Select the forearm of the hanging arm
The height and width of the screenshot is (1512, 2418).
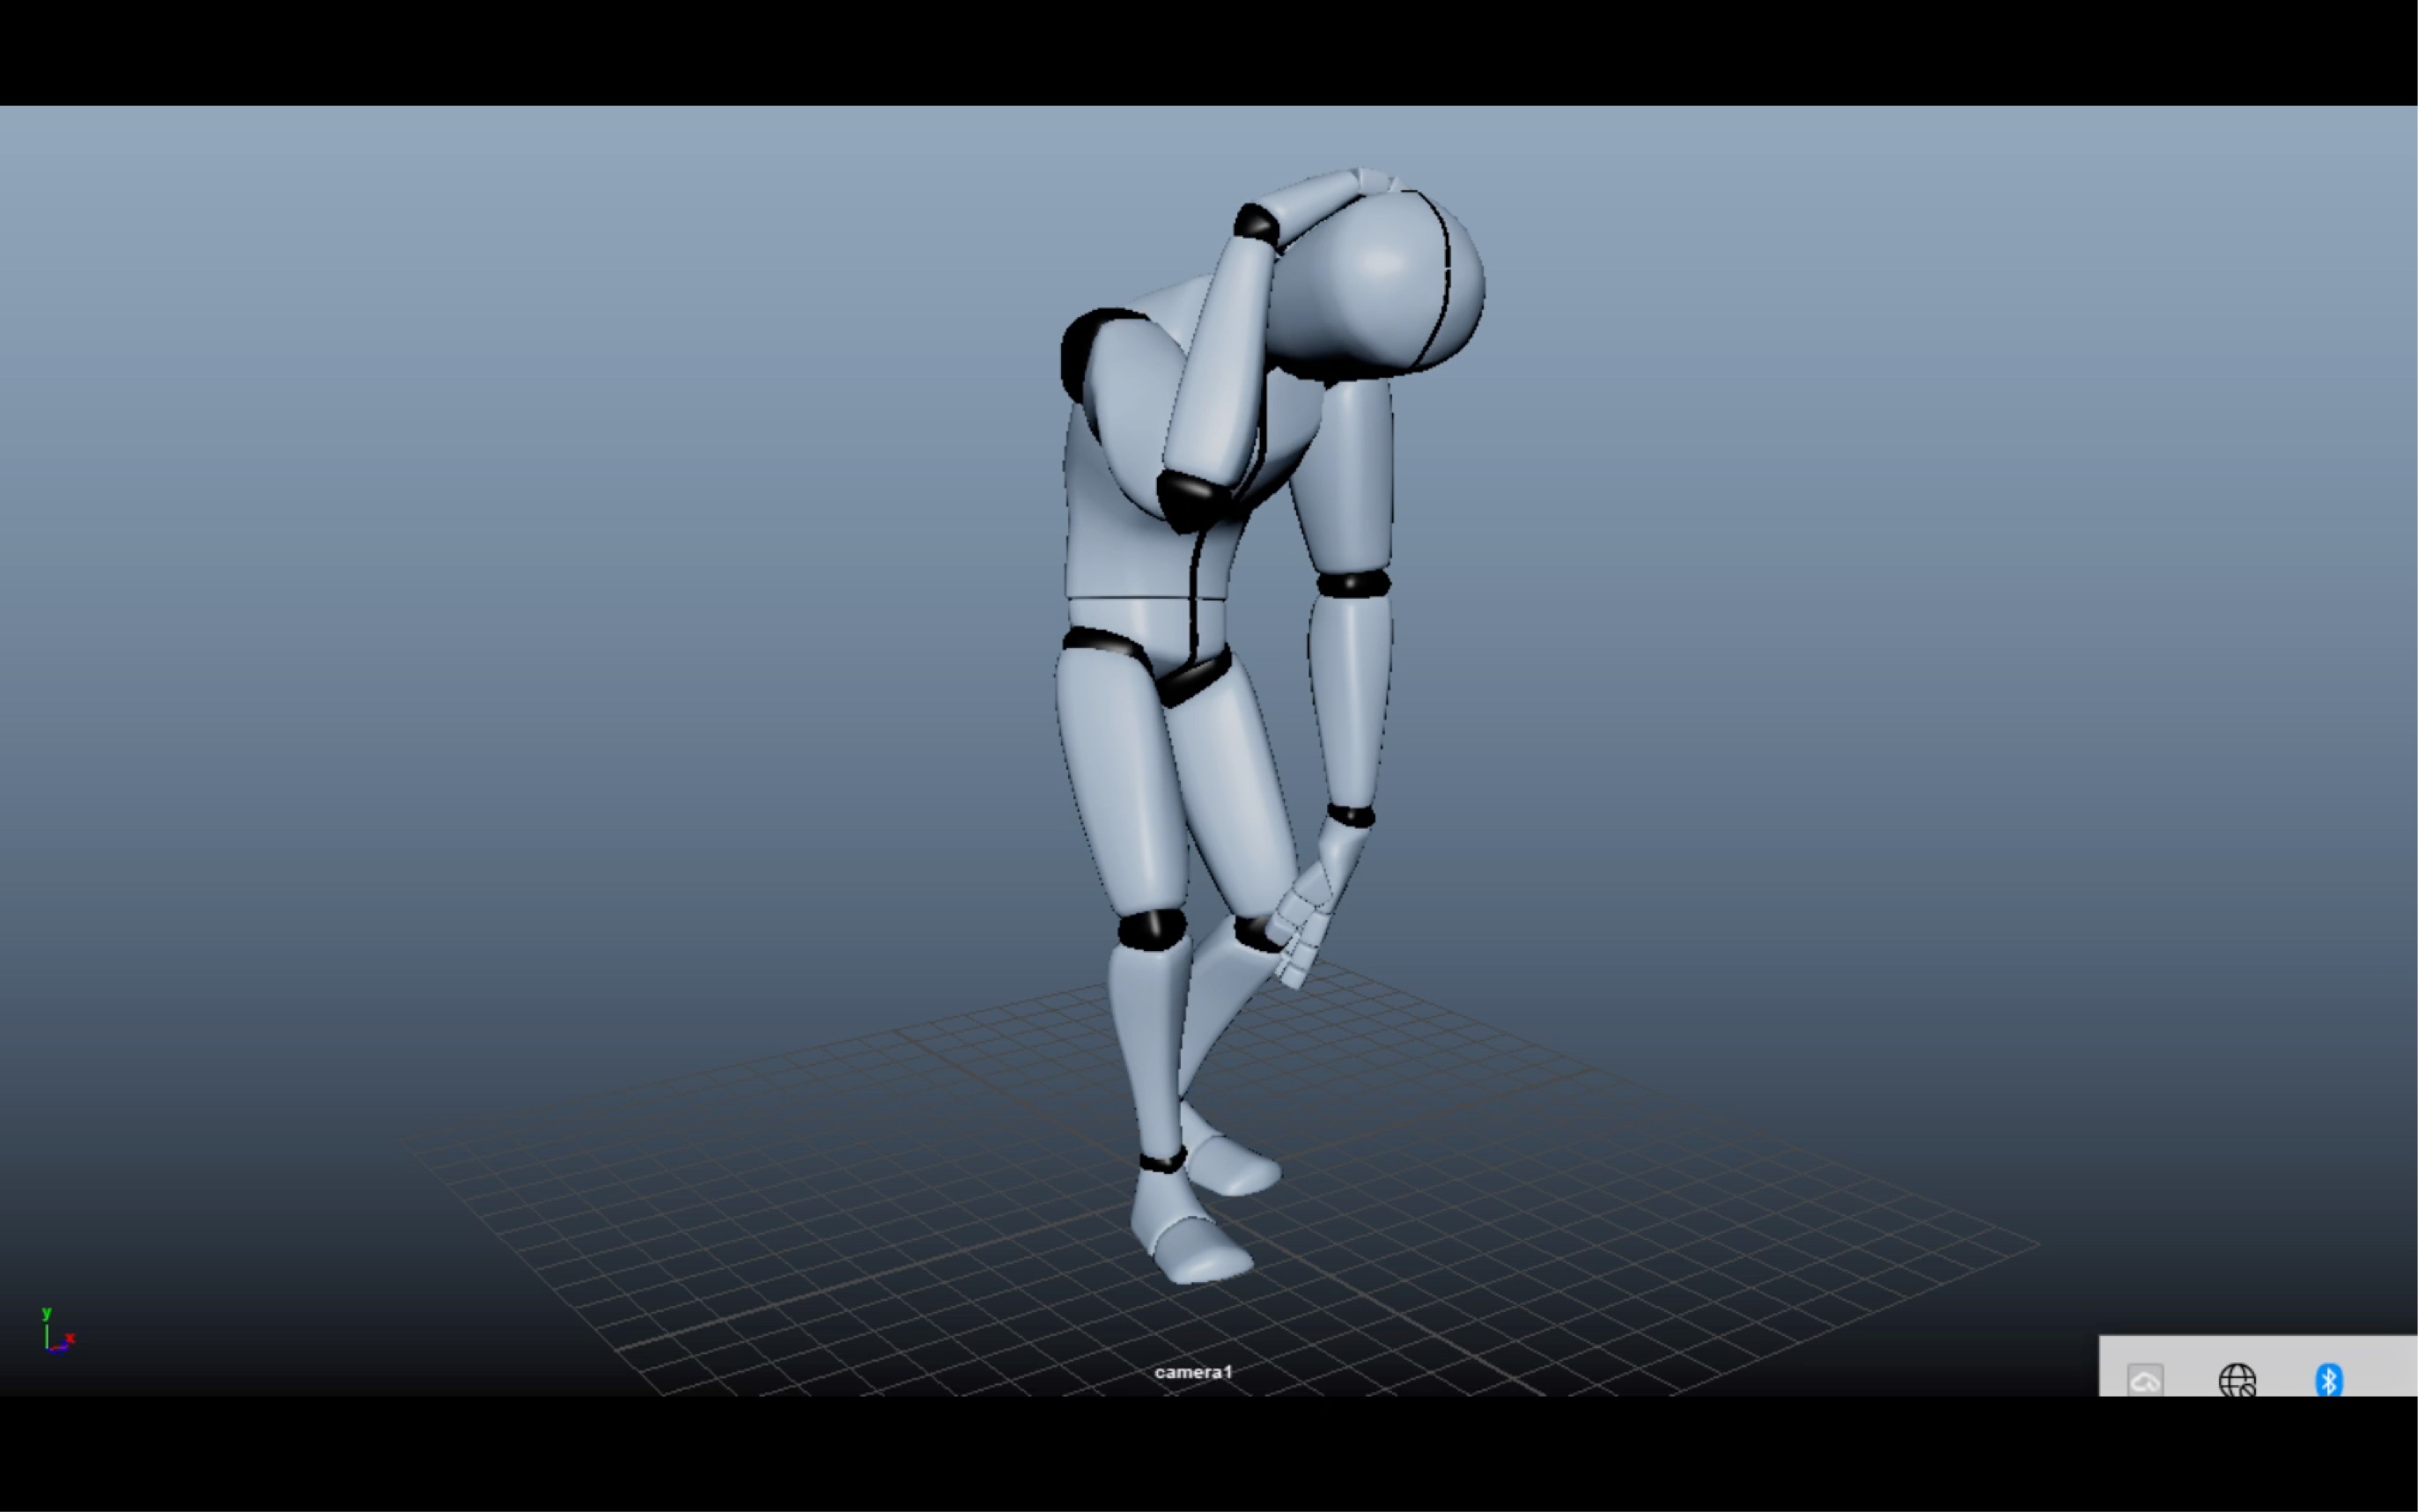[1350, 700]
